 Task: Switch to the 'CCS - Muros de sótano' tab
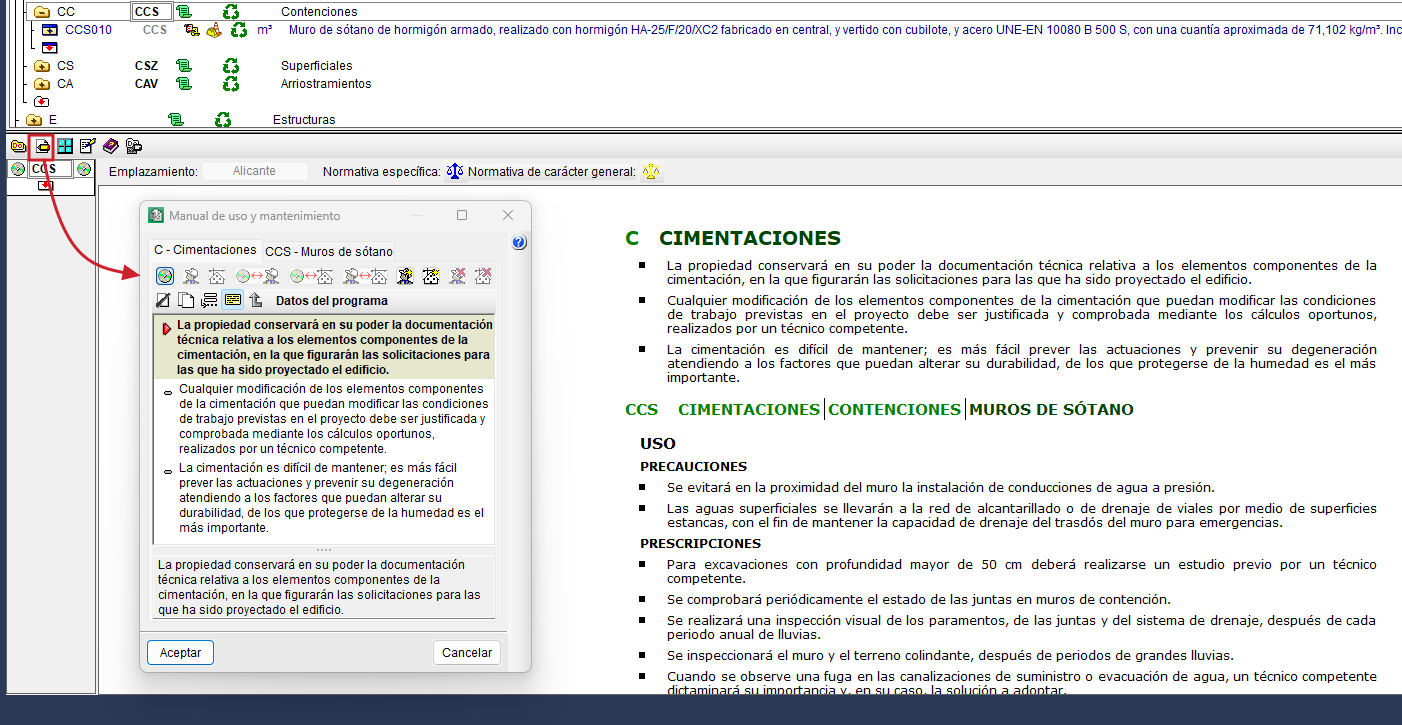(329, 251)
